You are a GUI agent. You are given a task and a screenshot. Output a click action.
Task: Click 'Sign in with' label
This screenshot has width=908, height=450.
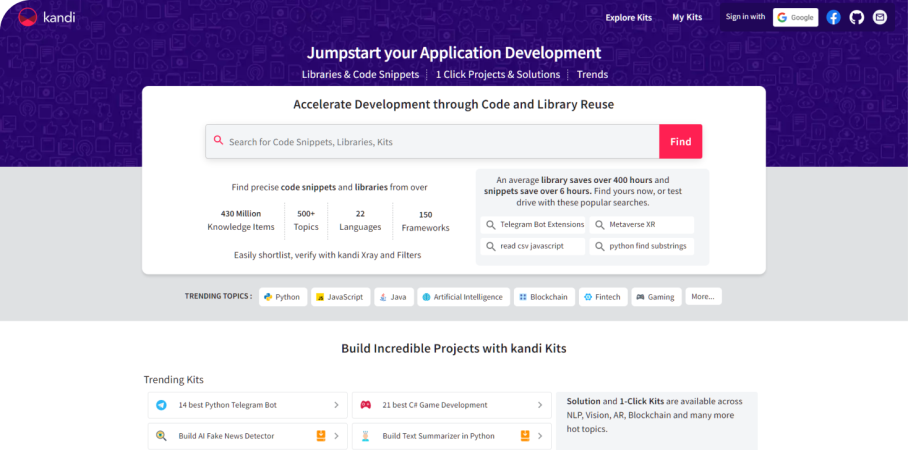tap(745, 17)
